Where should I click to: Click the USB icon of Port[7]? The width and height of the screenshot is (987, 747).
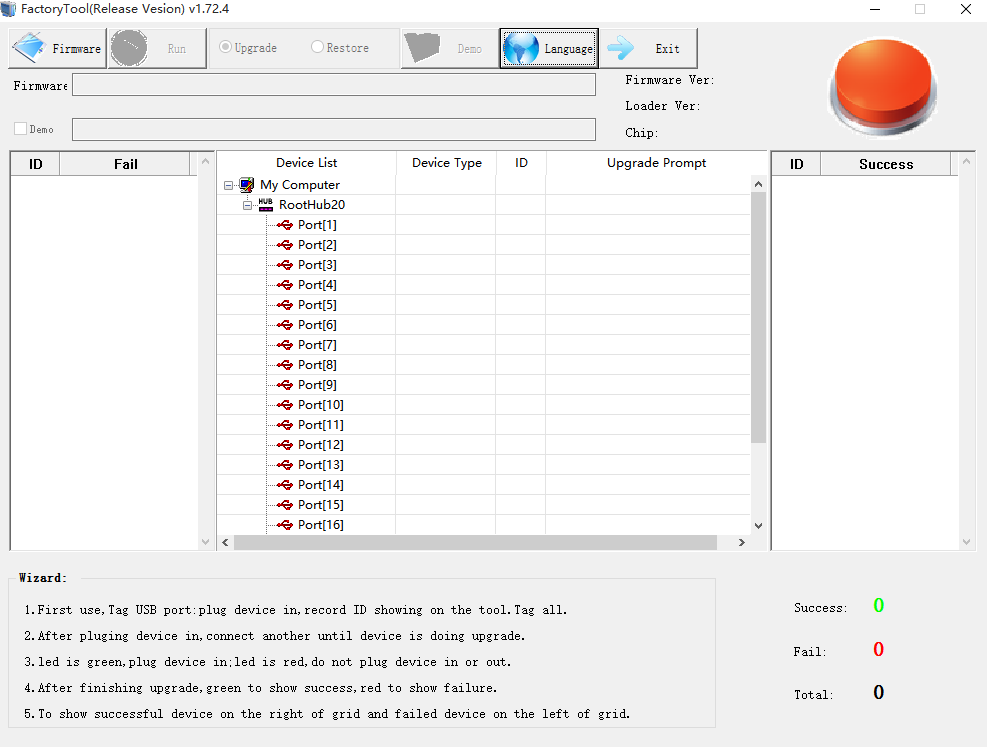pos(285,345)
